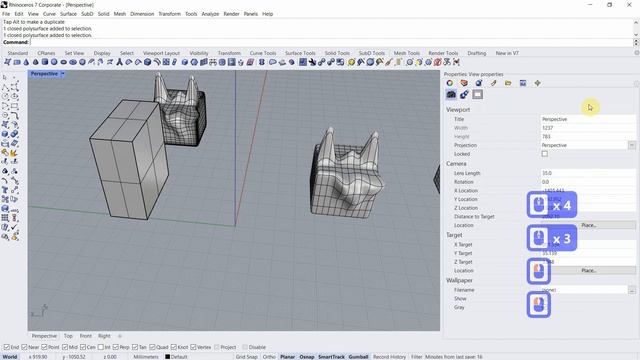Open the Panels menu
Screen dimensions: 640x360
pos(251,14)
